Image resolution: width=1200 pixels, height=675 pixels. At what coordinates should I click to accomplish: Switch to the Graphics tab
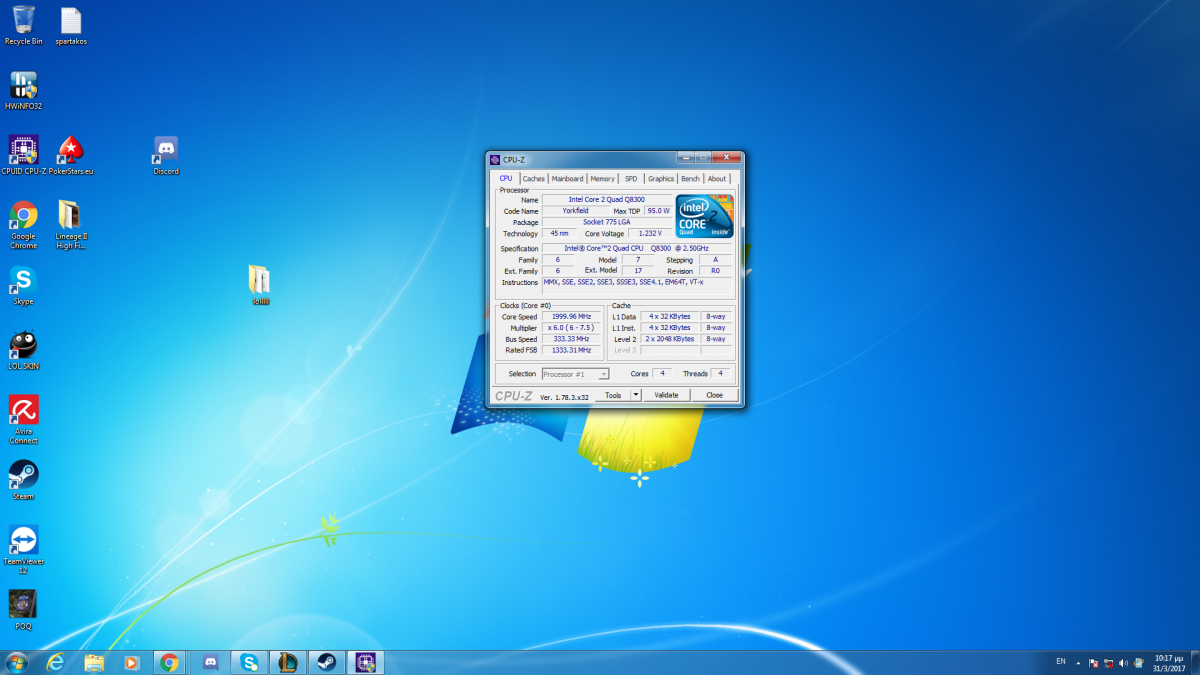click(x=661, y=179)
